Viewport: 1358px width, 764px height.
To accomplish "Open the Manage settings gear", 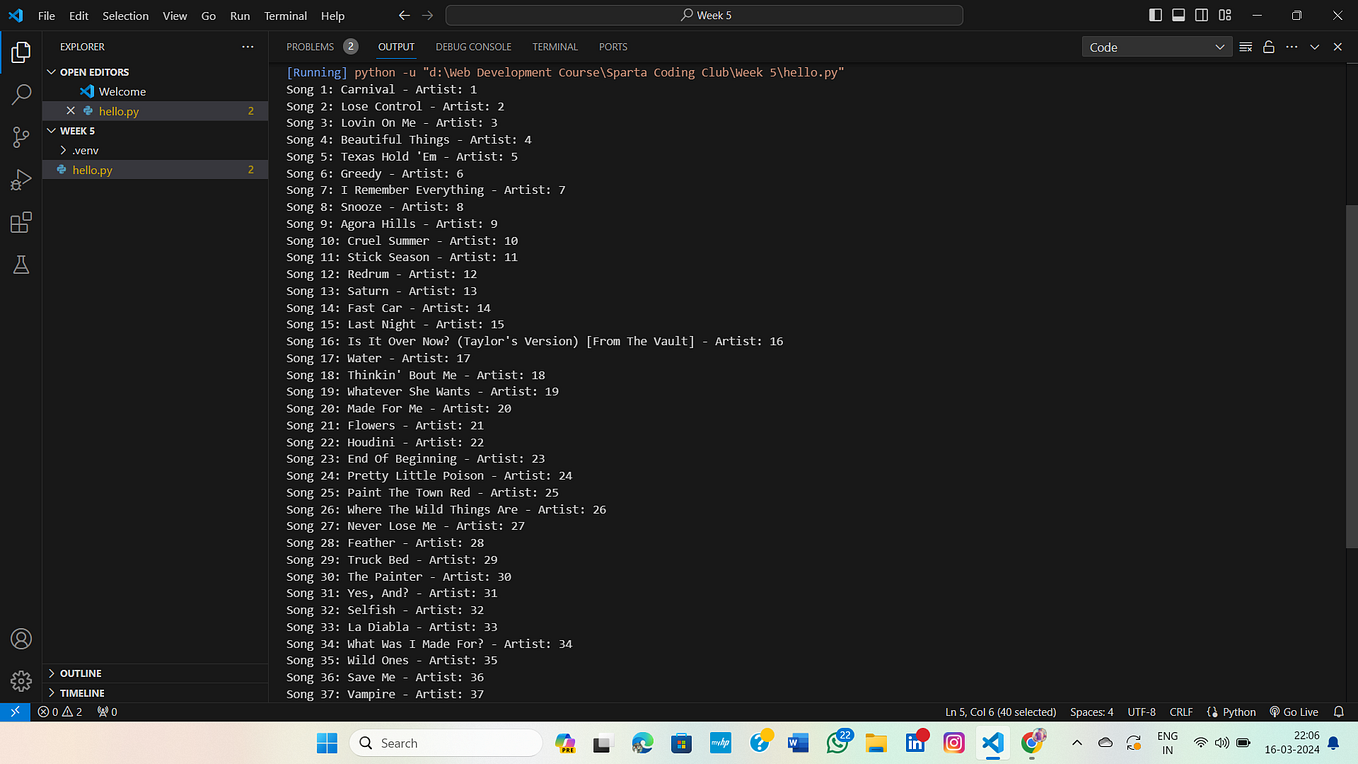I will tap(21, 680).
